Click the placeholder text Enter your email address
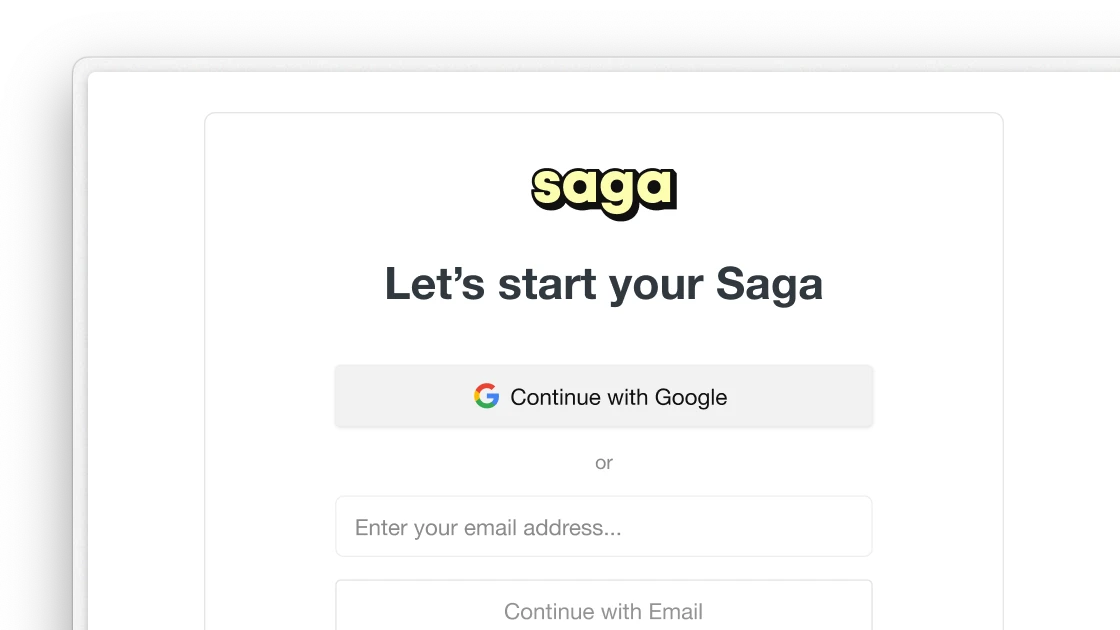 coord(487,527)
